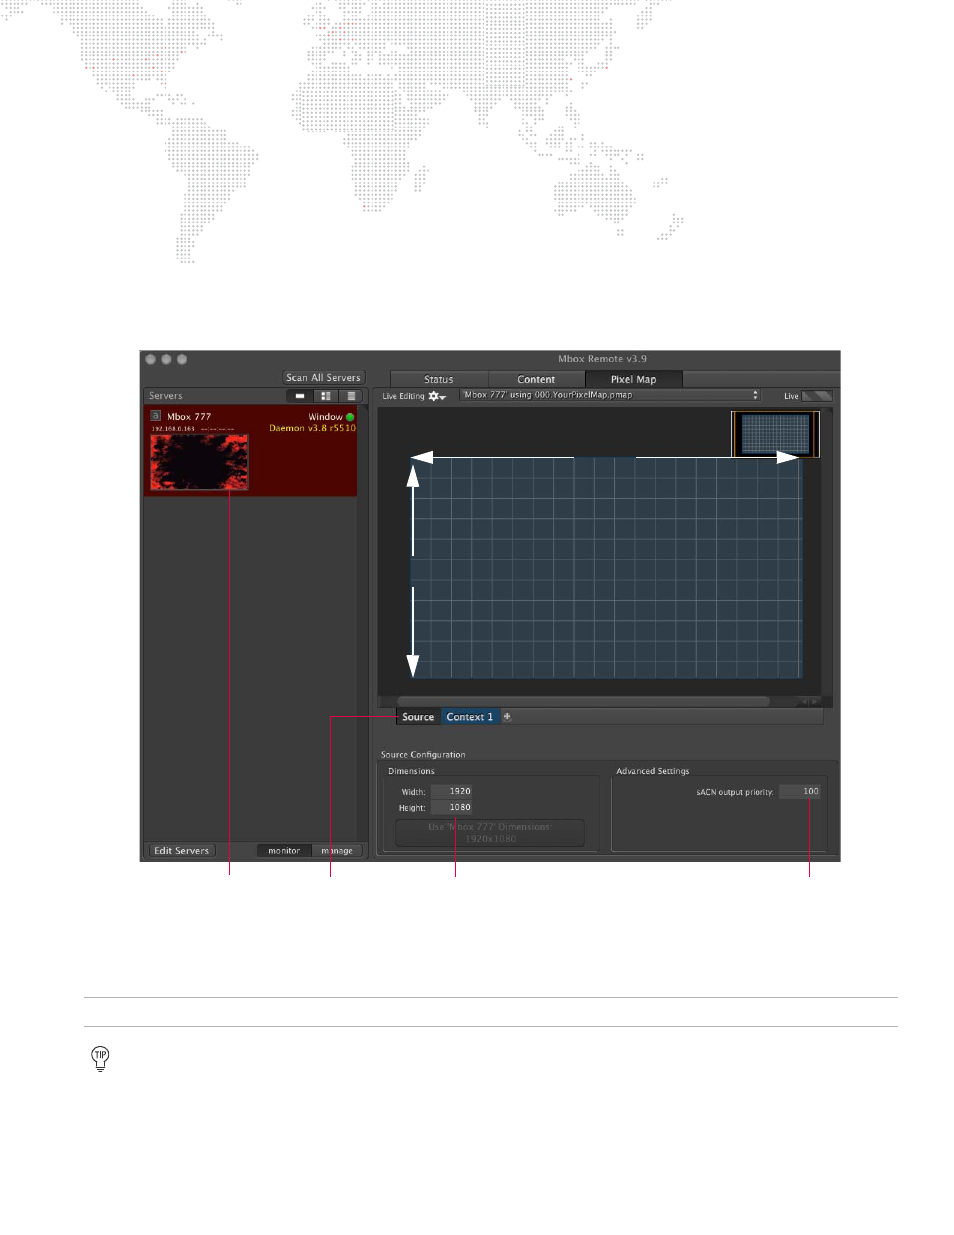Viewport: 954px width, 1235px height.
Task: Select the Source tab
Action: 418,717
